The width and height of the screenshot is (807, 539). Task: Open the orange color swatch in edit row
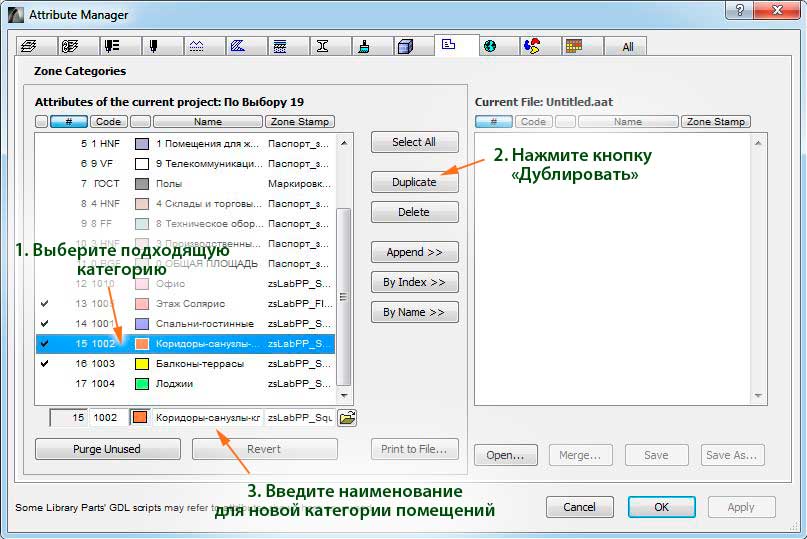point(140,418)
